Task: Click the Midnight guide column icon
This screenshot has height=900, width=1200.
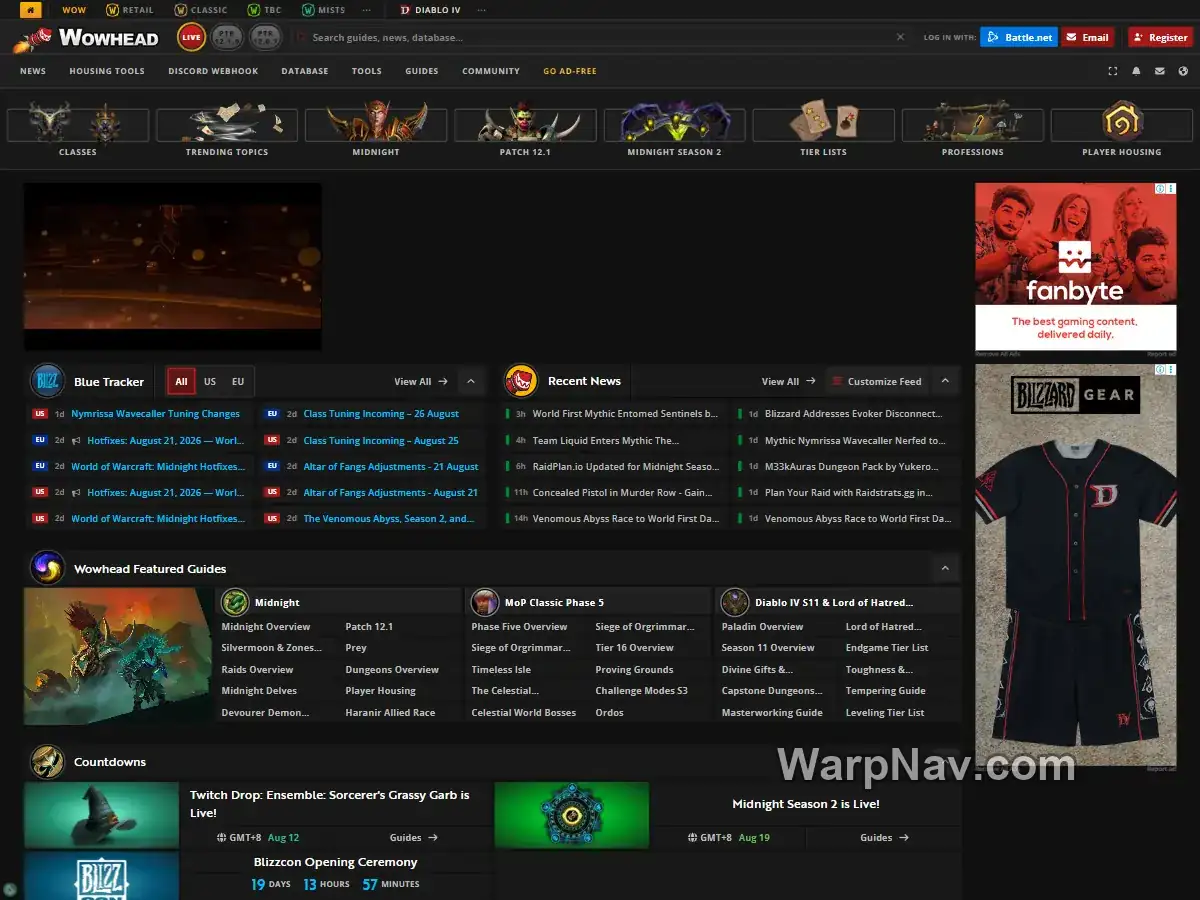Action: (x=235, y=602)
